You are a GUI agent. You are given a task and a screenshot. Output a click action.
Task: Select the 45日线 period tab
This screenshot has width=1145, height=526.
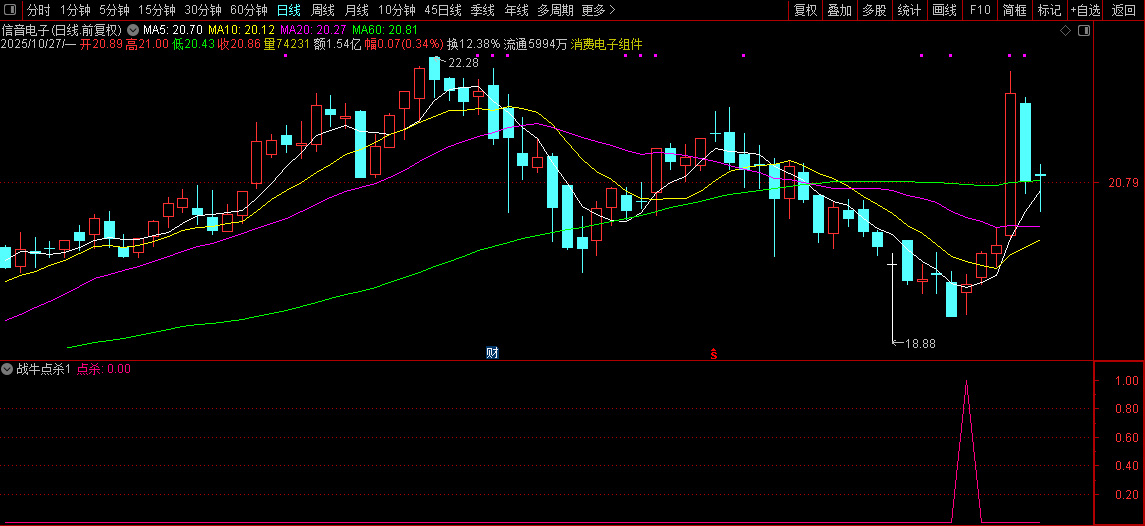pos(443,10)
